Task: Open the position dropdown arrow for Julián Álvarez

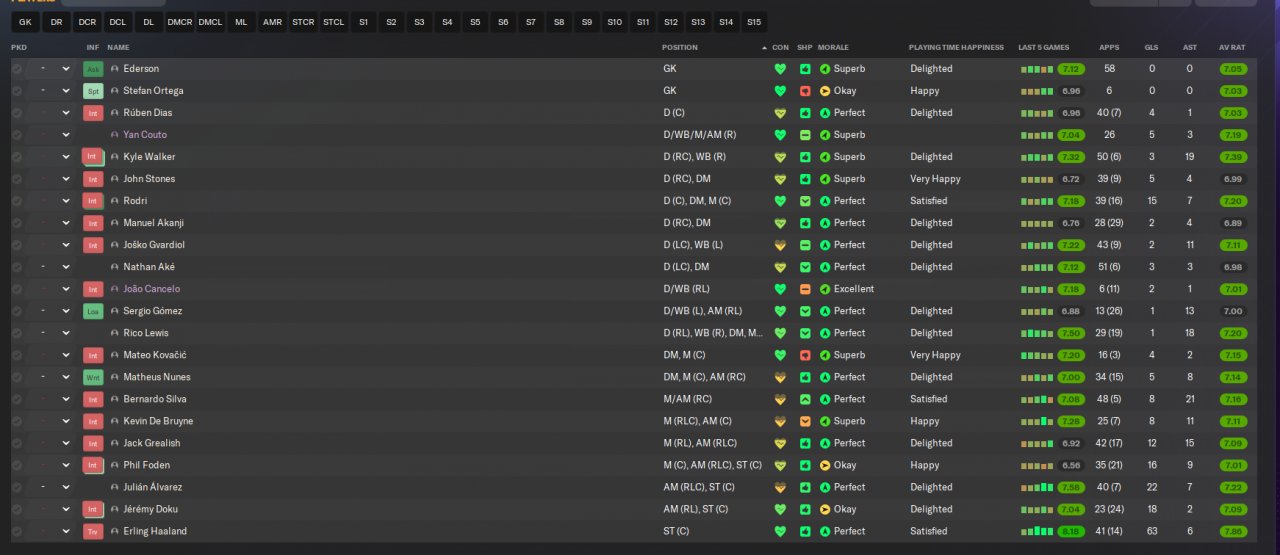Action: point(66,487)
